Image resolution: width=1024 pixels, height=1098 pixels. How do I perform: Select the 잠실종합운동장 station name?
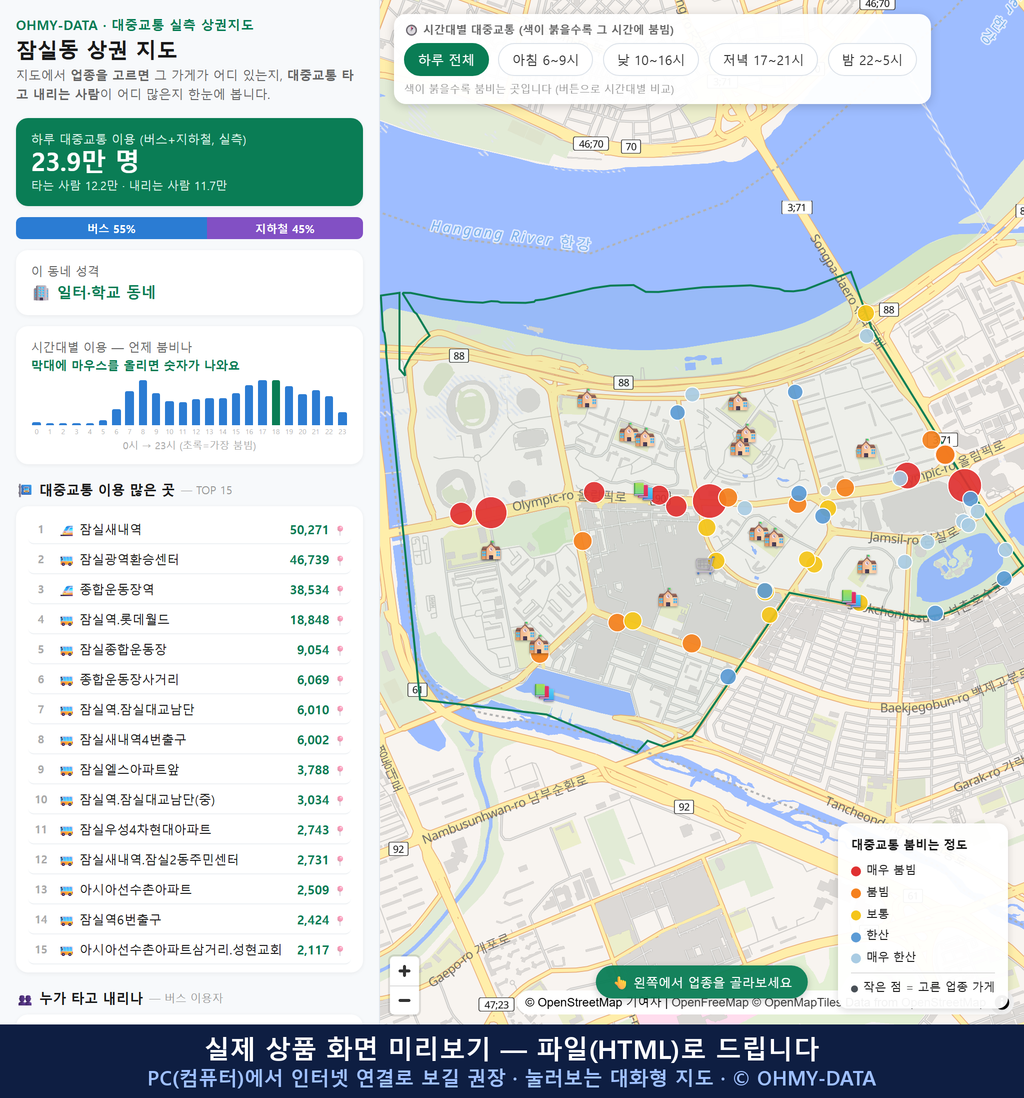tap(123, 650)
